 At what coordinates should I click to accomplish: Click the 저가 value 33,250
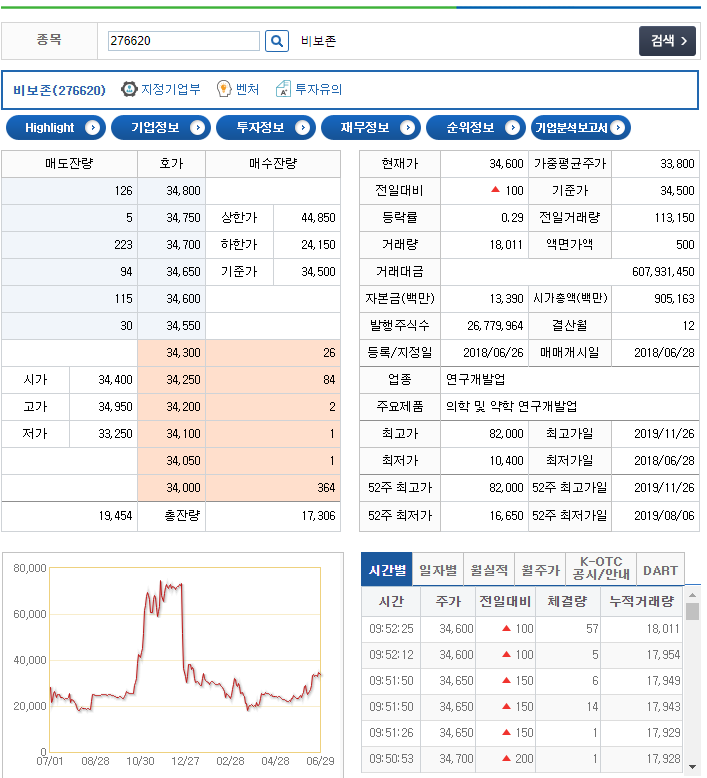pyautogui.click(x=115, y=434)
